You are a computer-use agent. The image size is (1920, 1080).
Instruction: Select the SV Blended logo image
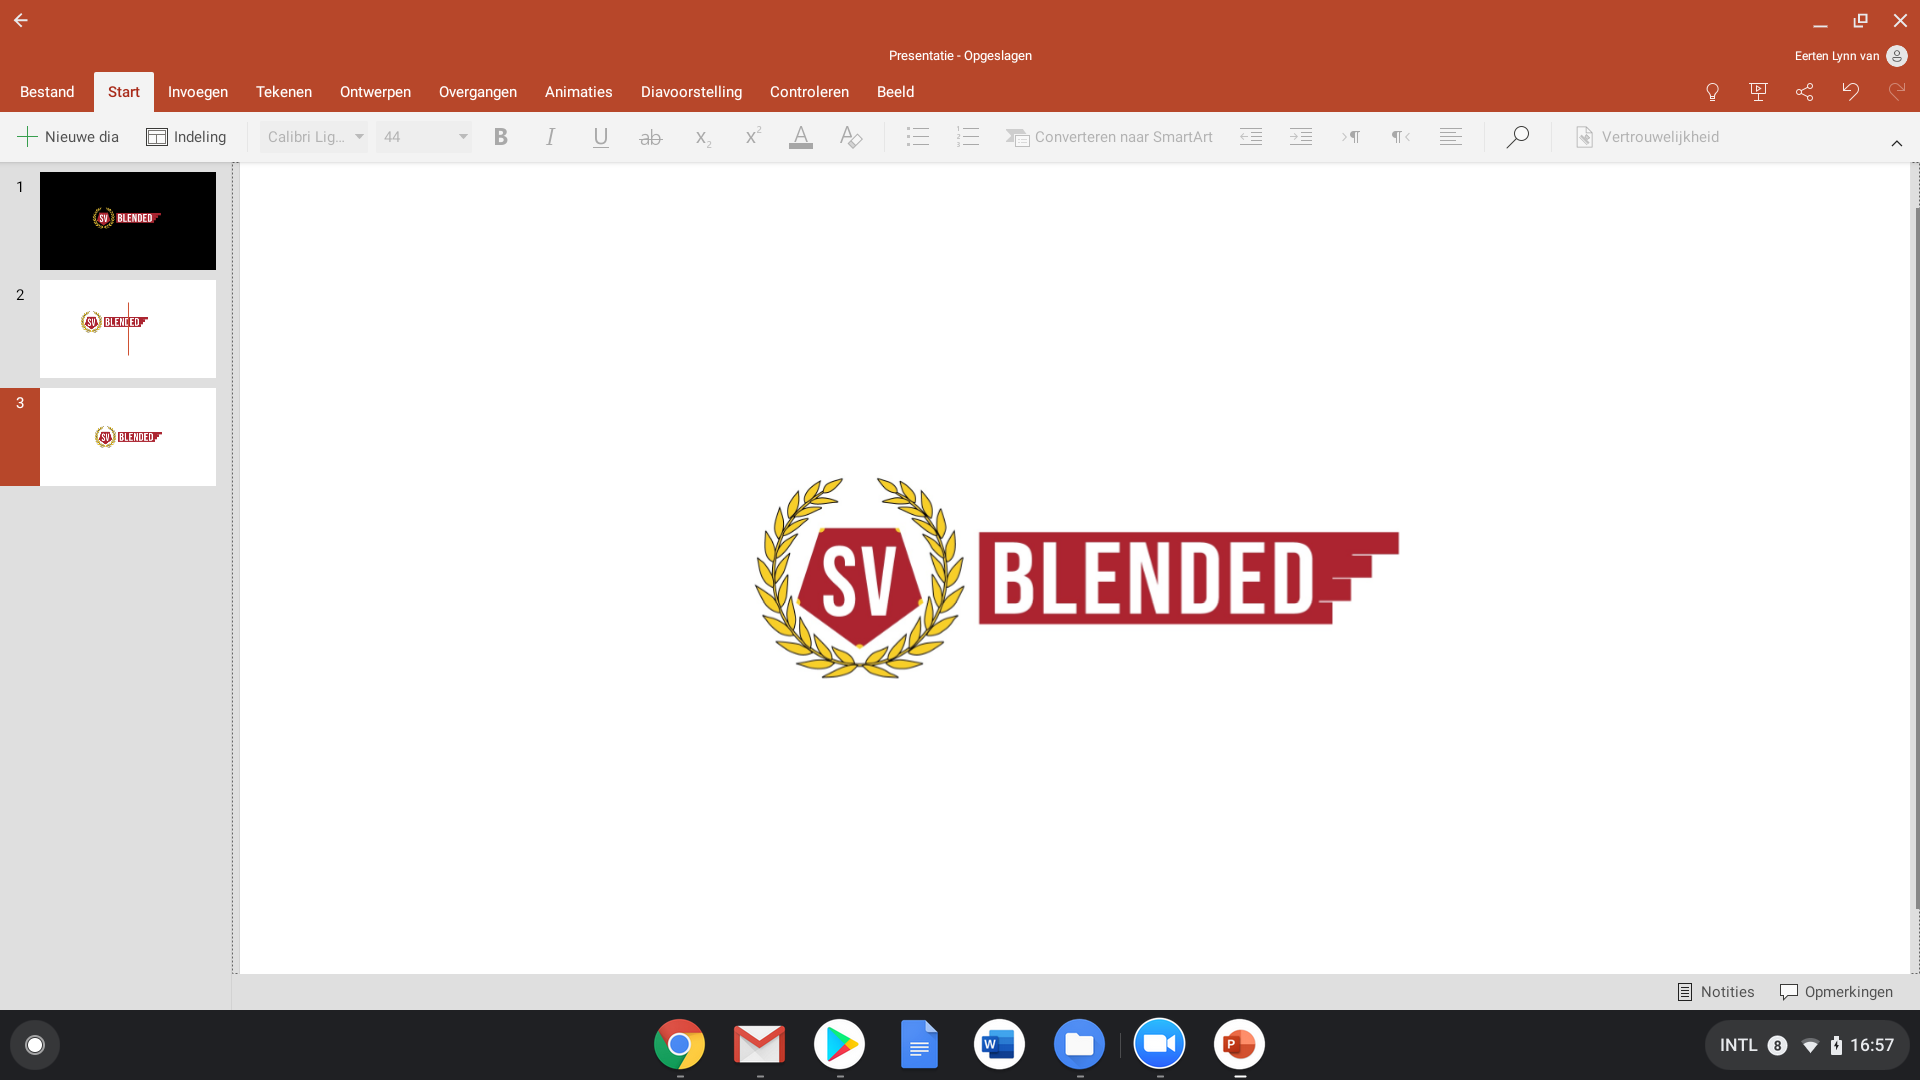coord(1077,578)
